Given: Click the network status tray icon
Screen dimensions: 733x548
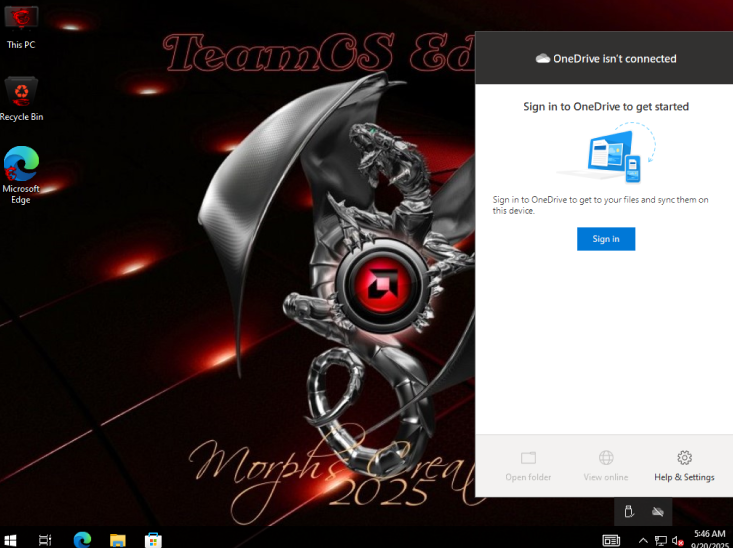Looking at the screenshot, I should pyautogui.click(x=661, y=541).
